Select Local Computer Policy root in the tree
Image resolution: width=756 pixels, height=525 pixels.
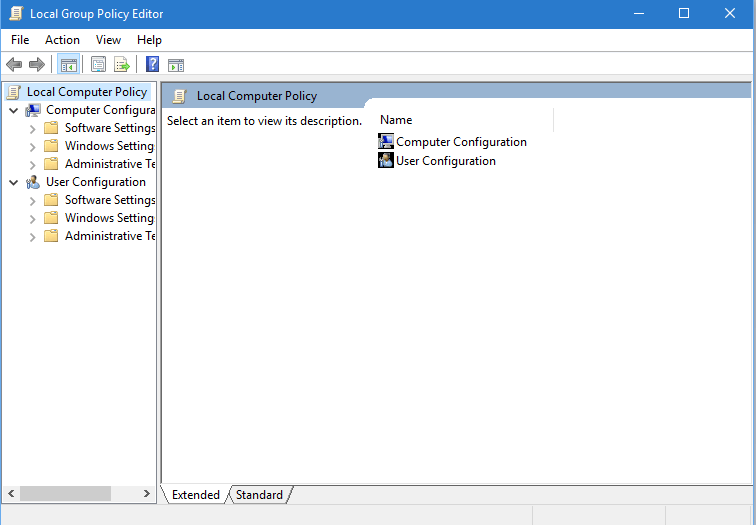pyautogui.click(x=87, y=92)
